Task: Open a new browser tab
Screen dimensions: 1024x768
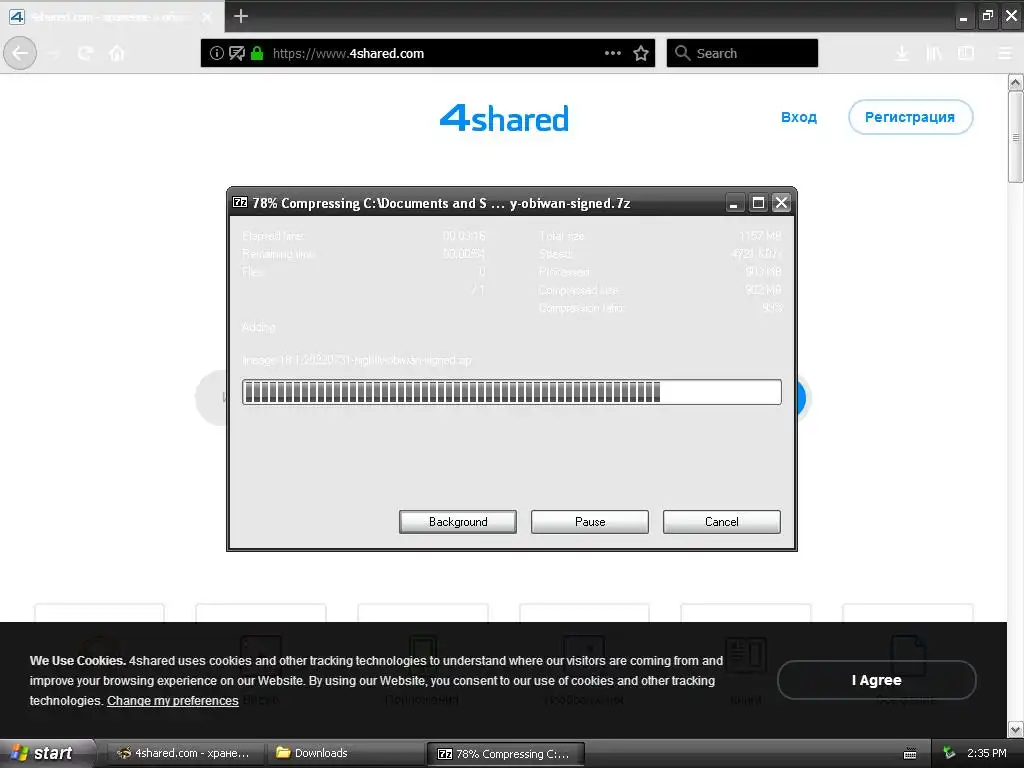Action: [240, 16]
